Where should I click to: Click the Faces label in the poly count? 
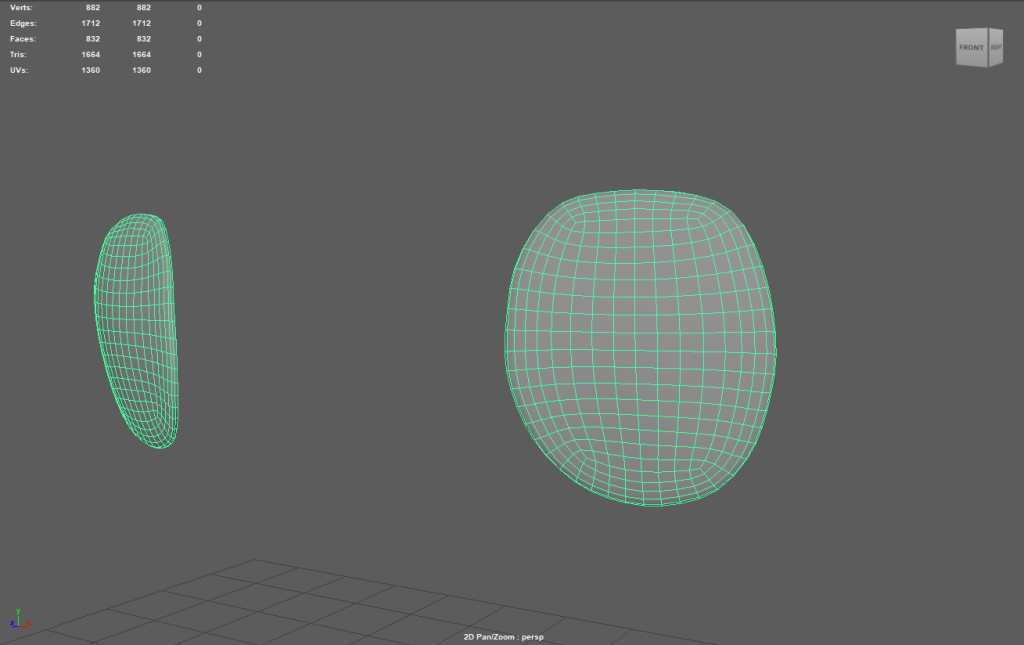[x=21, y=38]
